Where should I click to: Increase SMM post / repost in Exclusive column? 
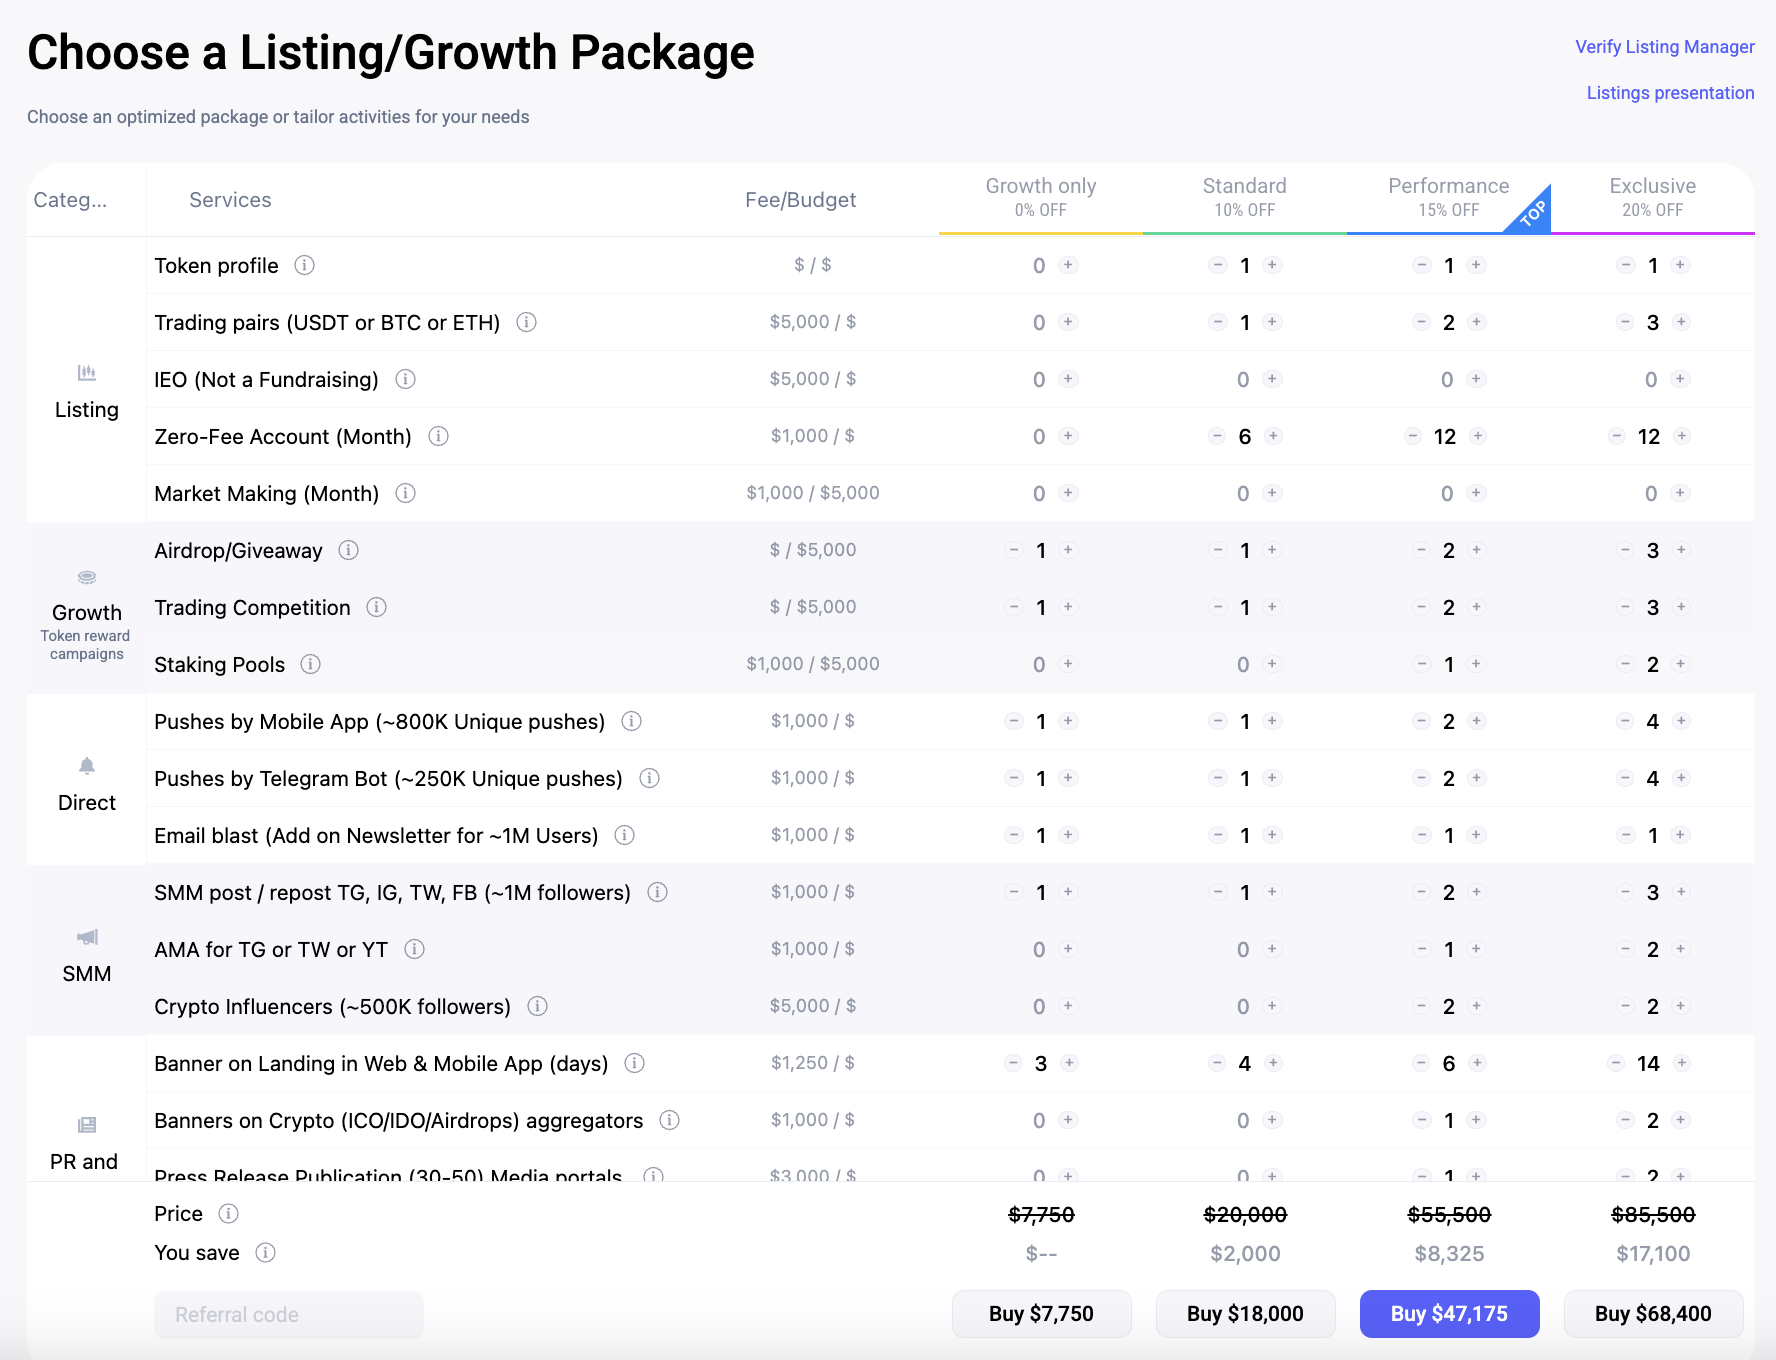[x=1680, y=892]
